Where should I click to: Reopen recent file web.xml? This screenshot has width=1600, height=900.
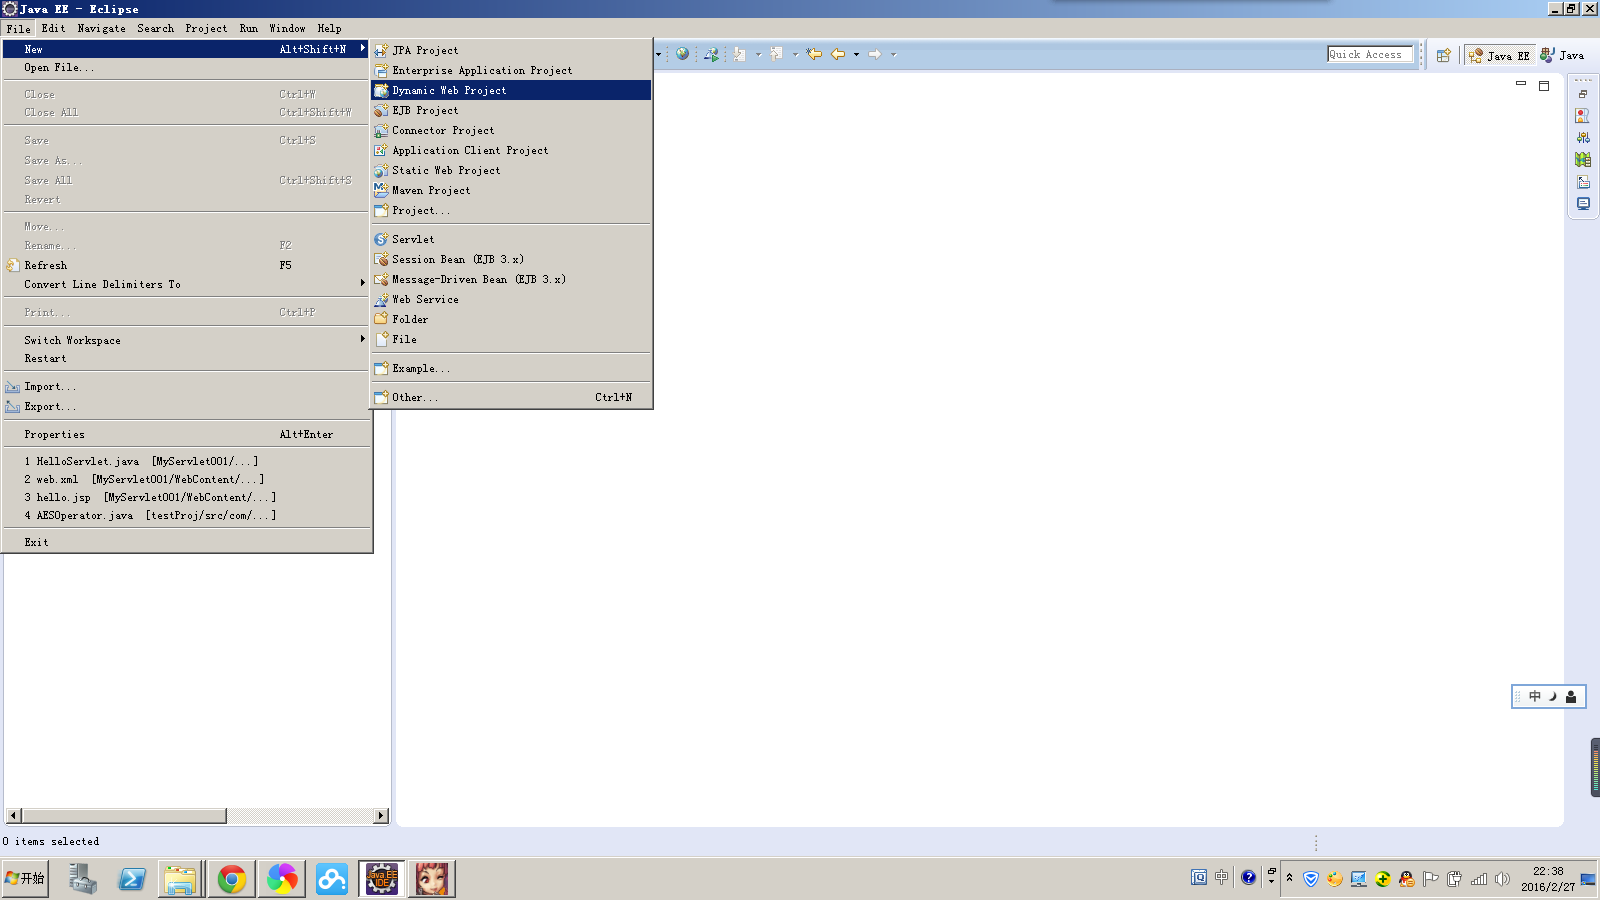[187, 479]
